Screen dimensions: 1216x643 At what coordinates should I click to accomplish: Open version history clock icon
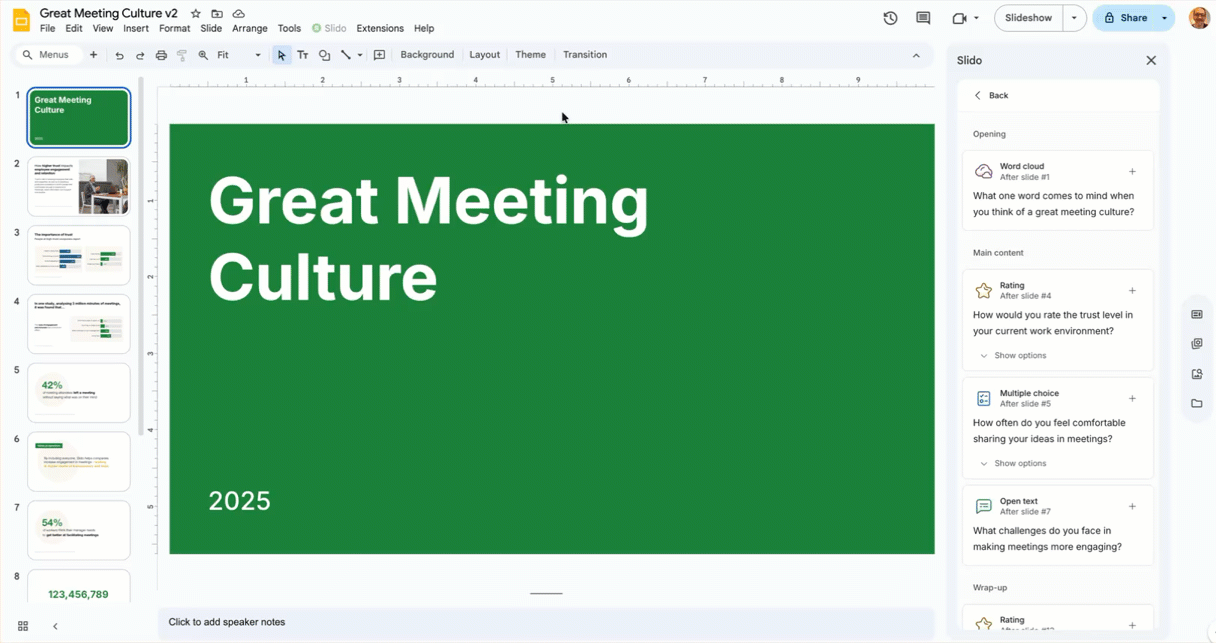(890, 18)
